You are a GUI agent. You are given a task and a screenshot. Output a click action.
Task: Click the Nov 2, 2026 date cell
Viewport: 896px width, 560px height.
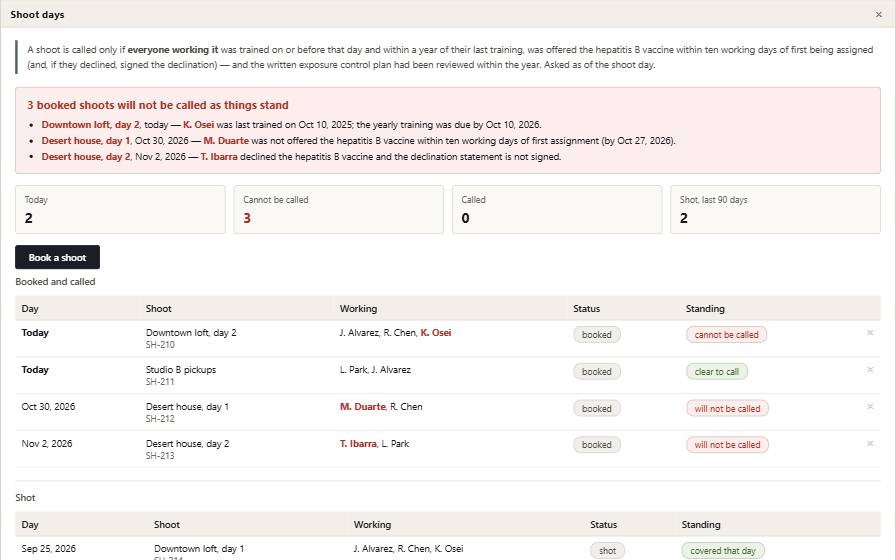(x=46, y=443)
